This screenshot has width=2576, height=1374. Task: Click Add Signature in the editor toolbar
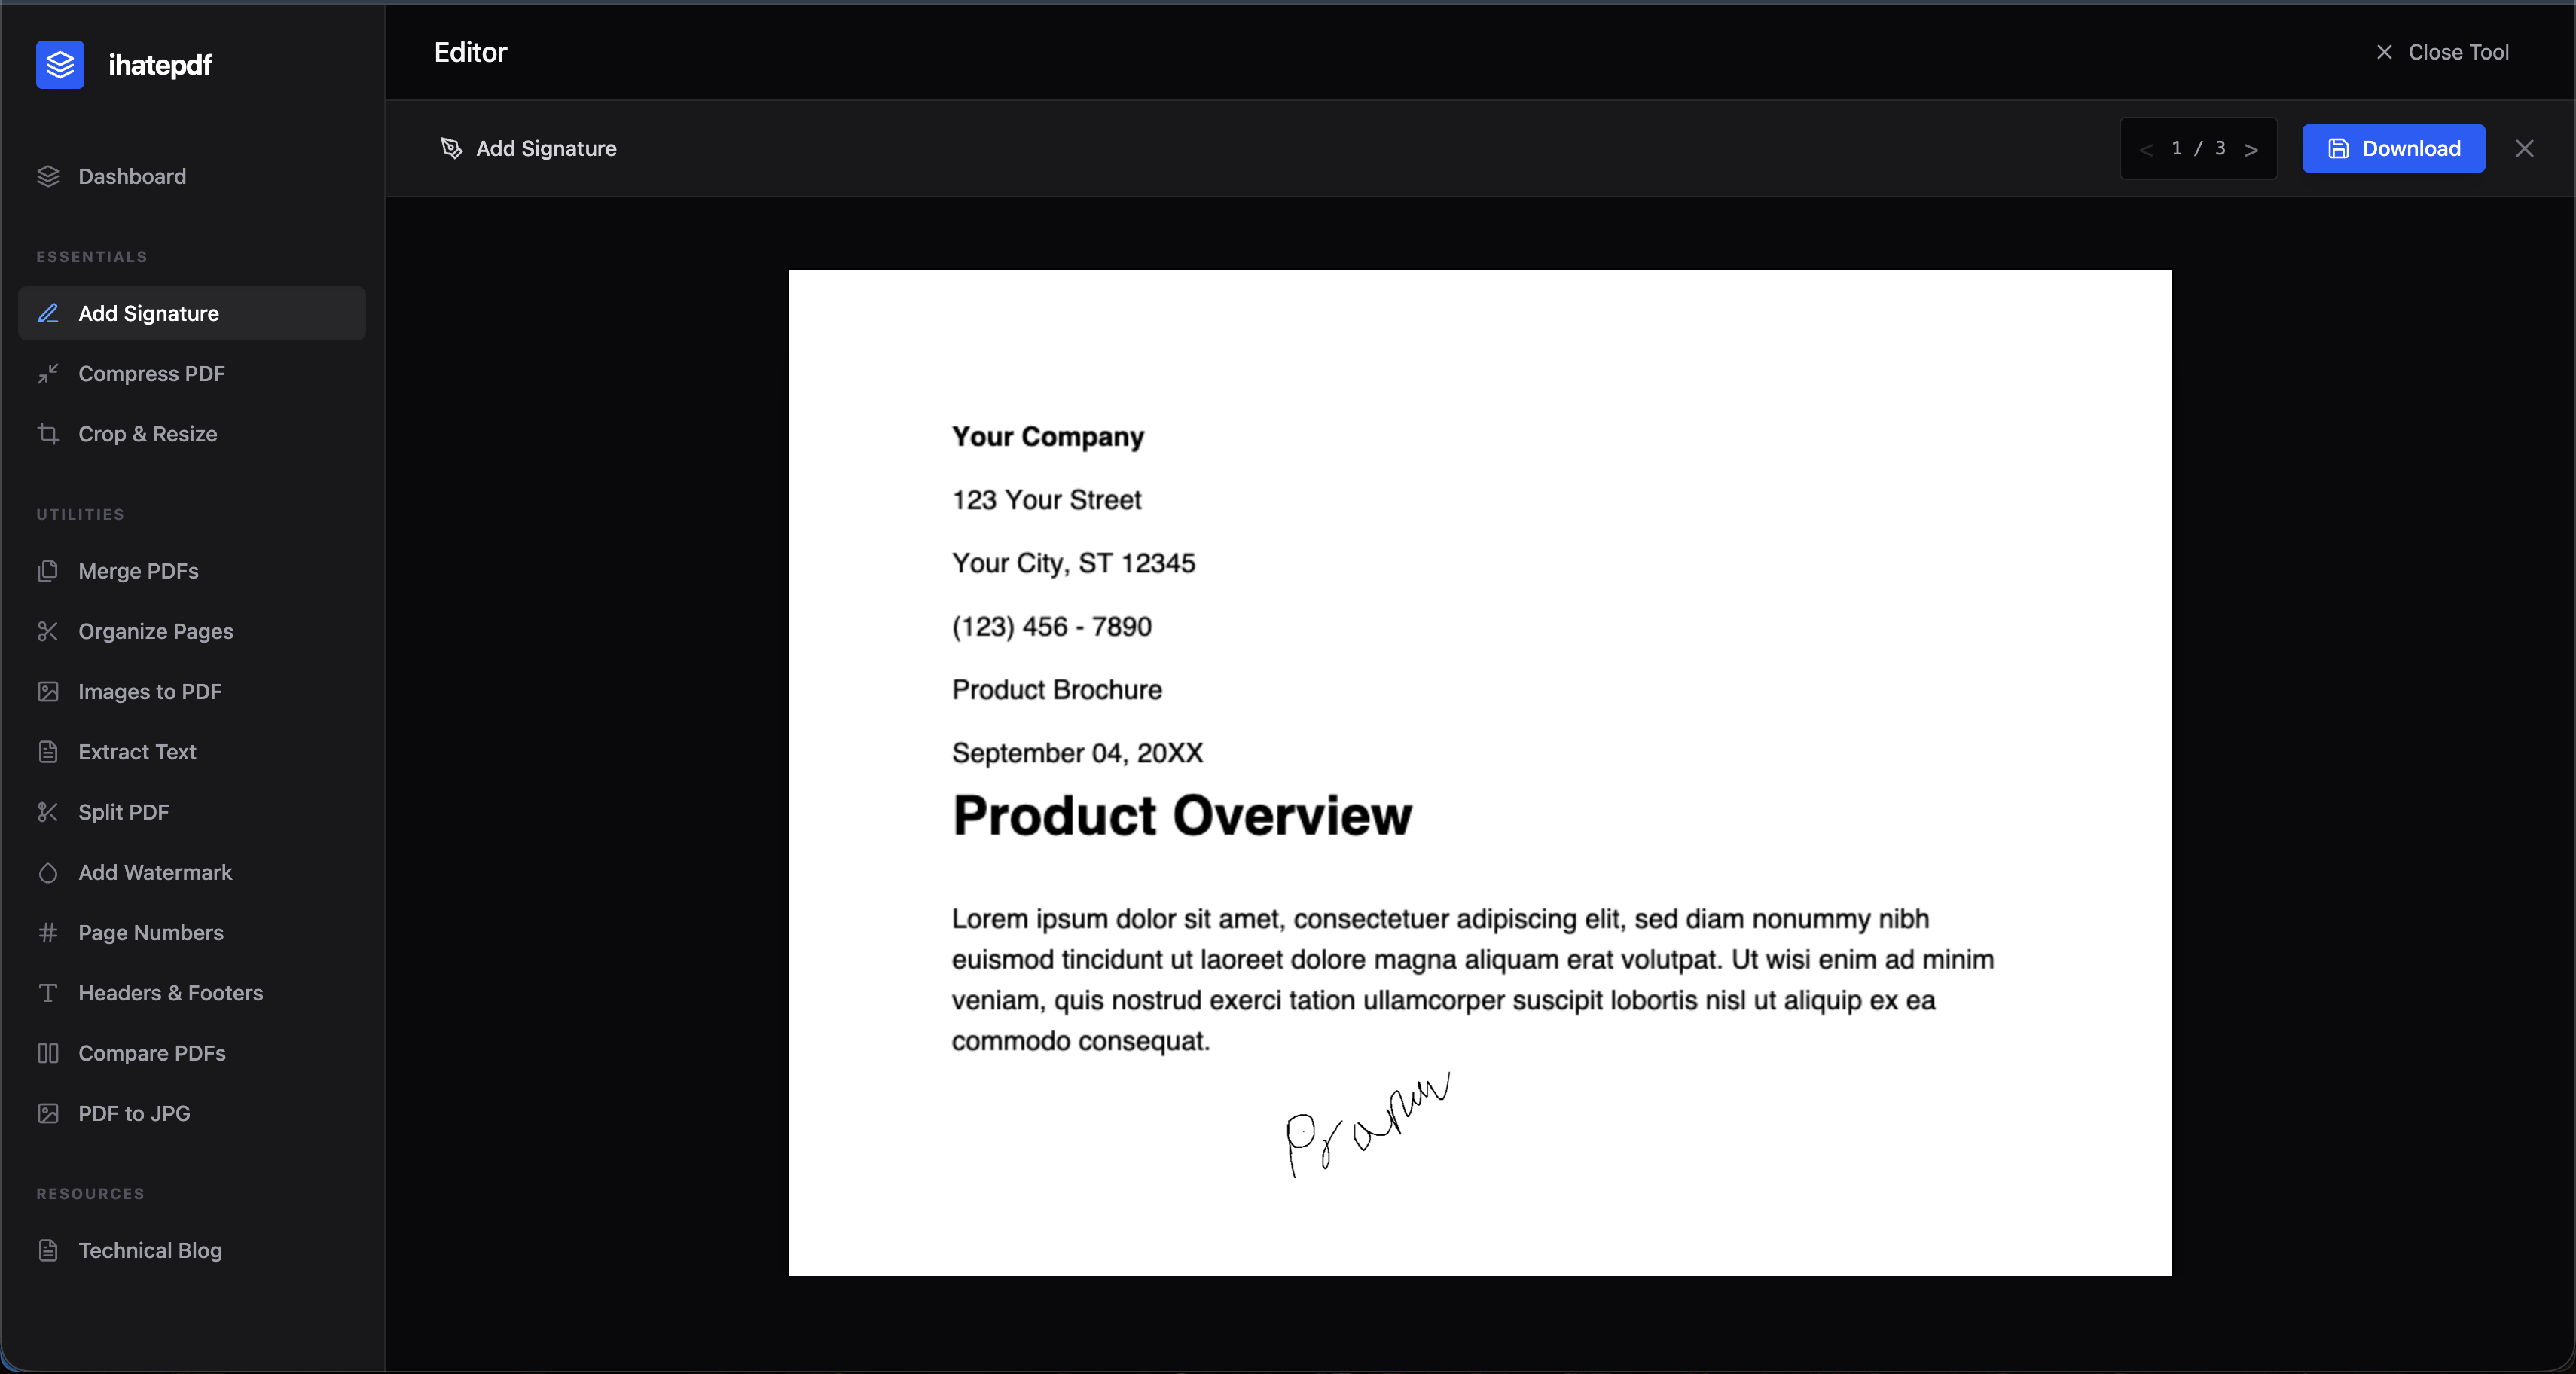click(x=530, y=148)
